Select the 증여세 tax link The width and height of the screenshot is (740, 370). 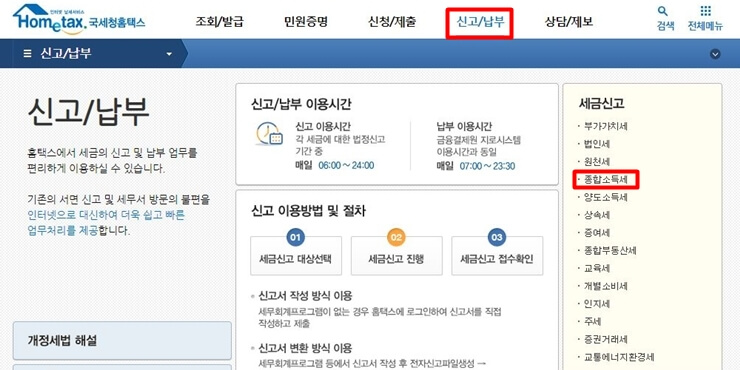(x=597, y=233)
